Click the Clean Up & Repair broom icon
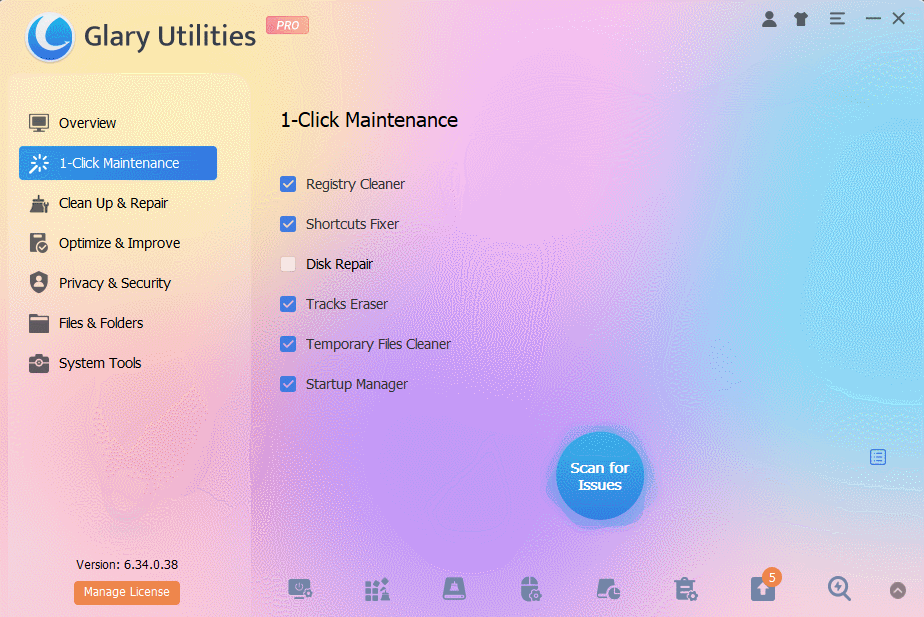Viewport: 924px width, 617px height. tap(39, 203)
